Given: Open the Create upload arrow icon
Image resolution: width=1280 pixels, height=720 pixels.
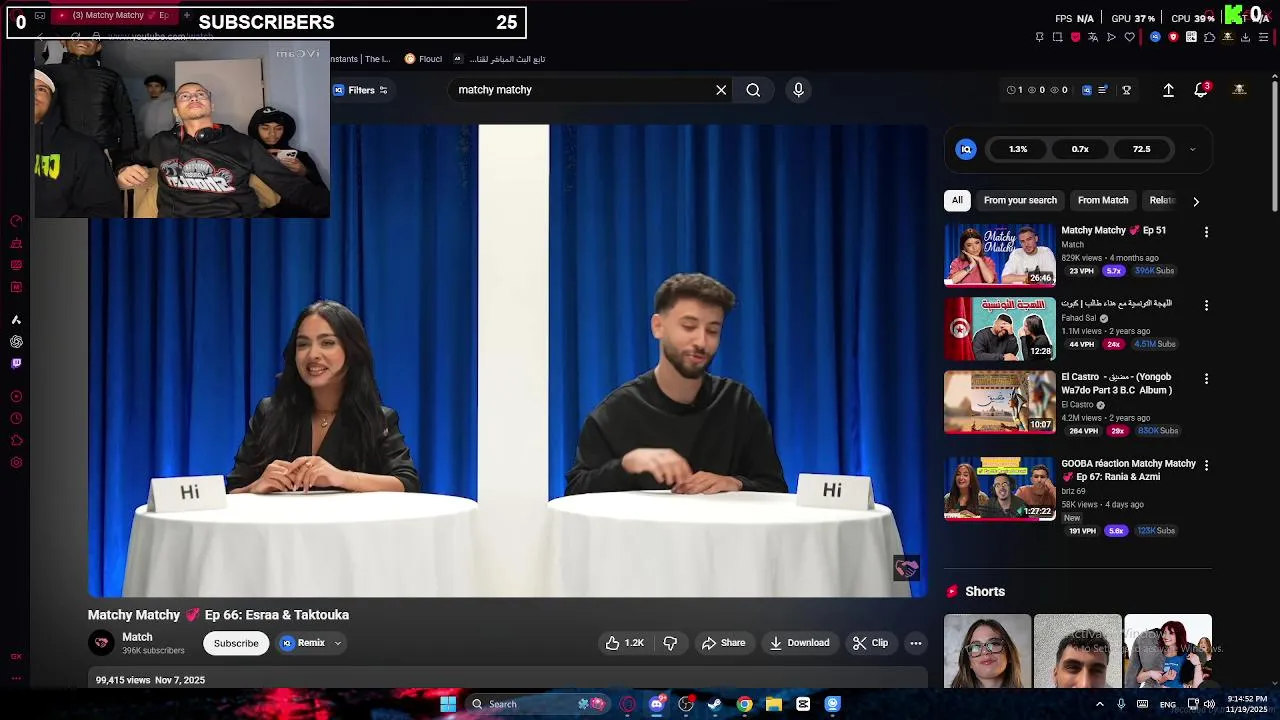Looking at the screenshot, I should (1168, 90).
